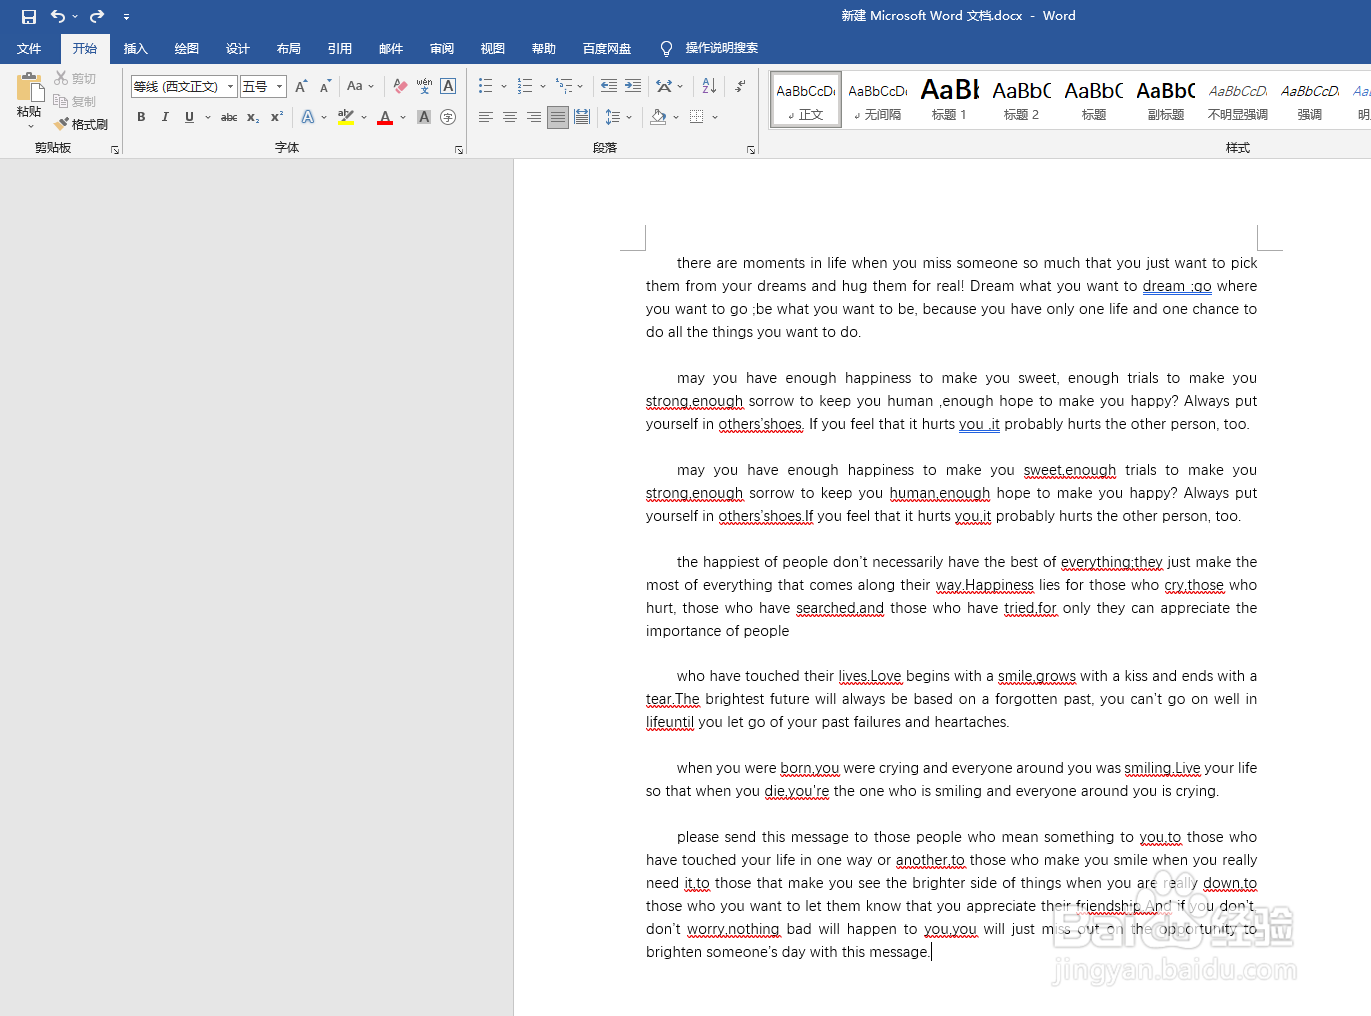Image resolution: width=1371 pixels, height=1016 pixels.
Task: Click the Phonetic Guide wén icon
Action: [x=424, y=87]
